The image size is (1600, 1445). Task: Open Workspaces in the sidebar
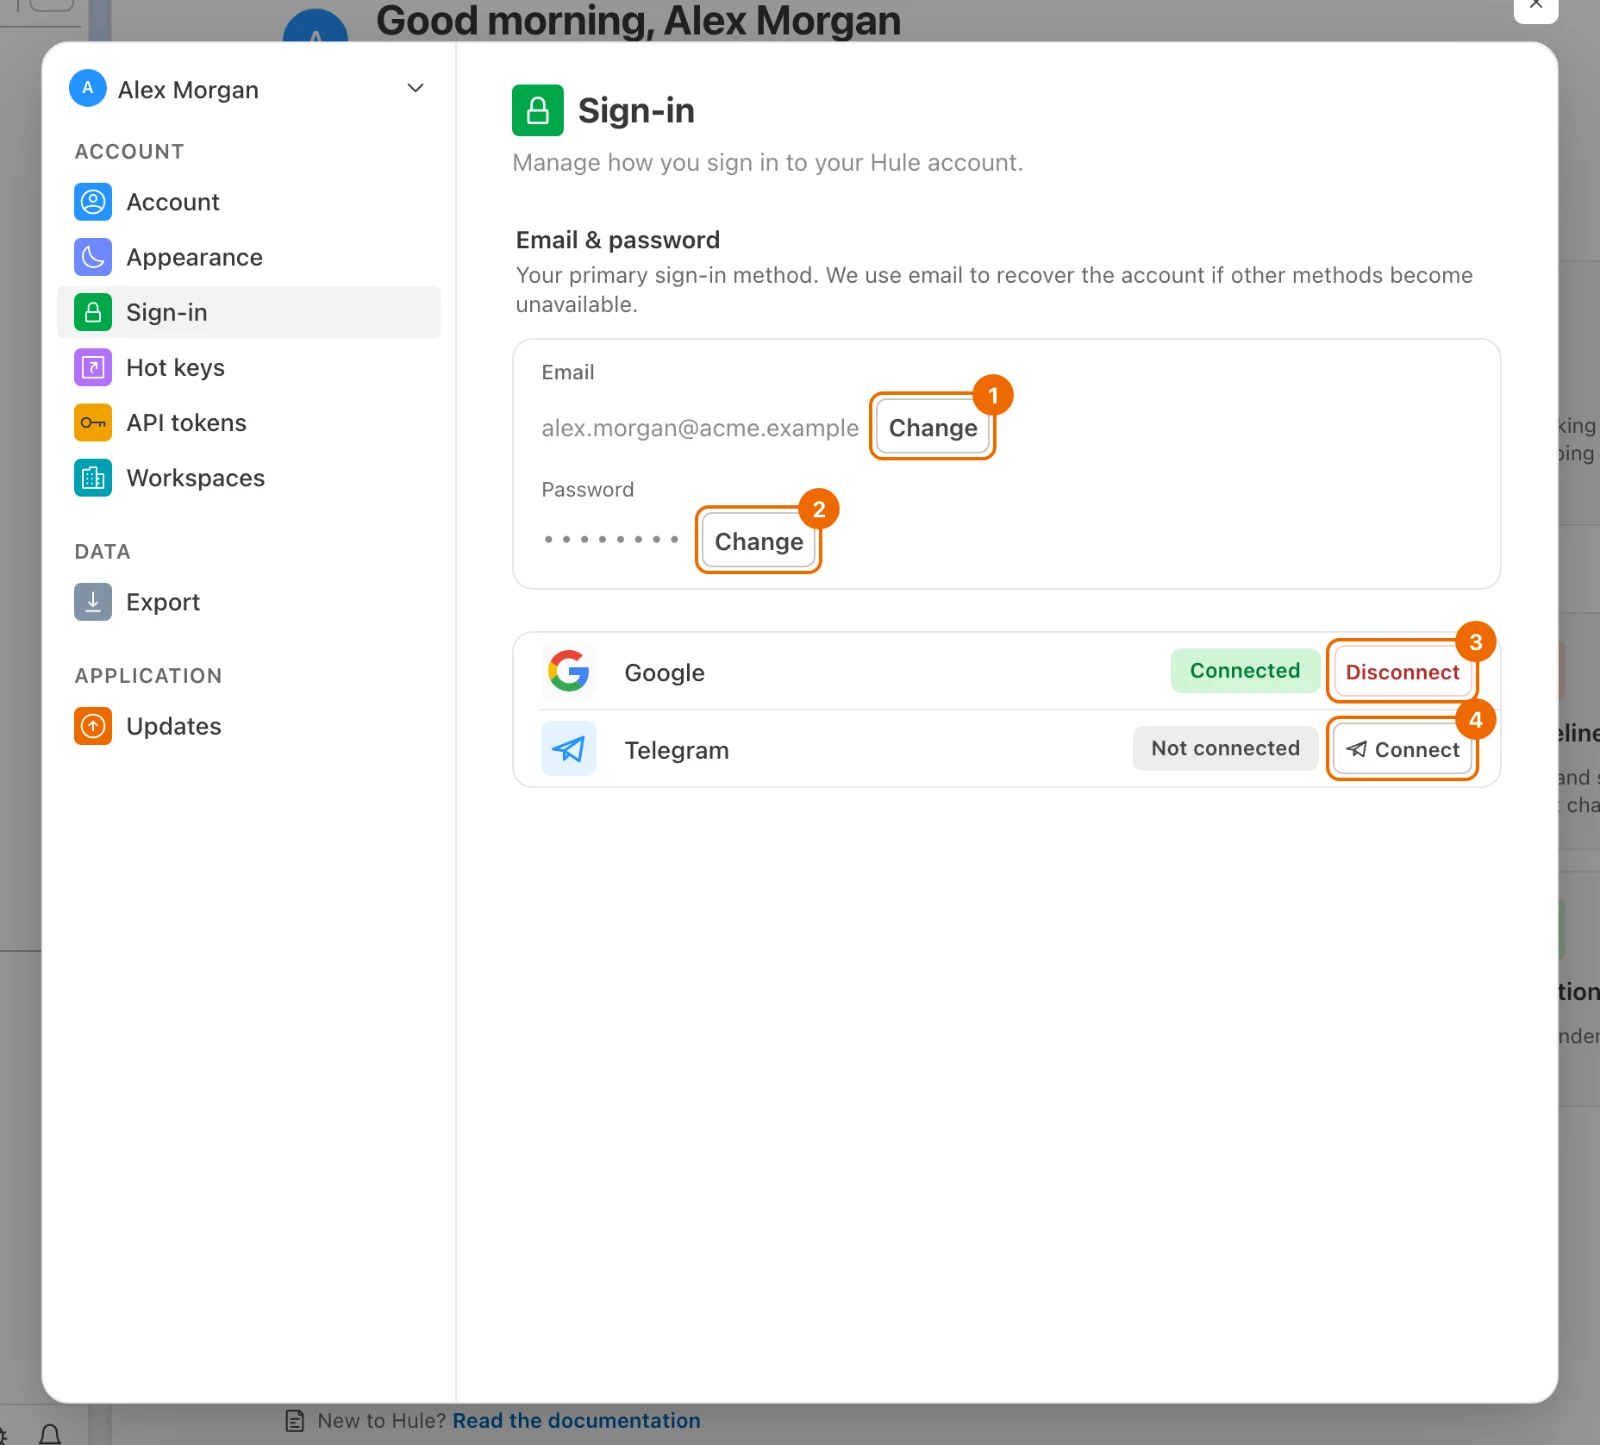pyautogui.click(x=249, y=478)
